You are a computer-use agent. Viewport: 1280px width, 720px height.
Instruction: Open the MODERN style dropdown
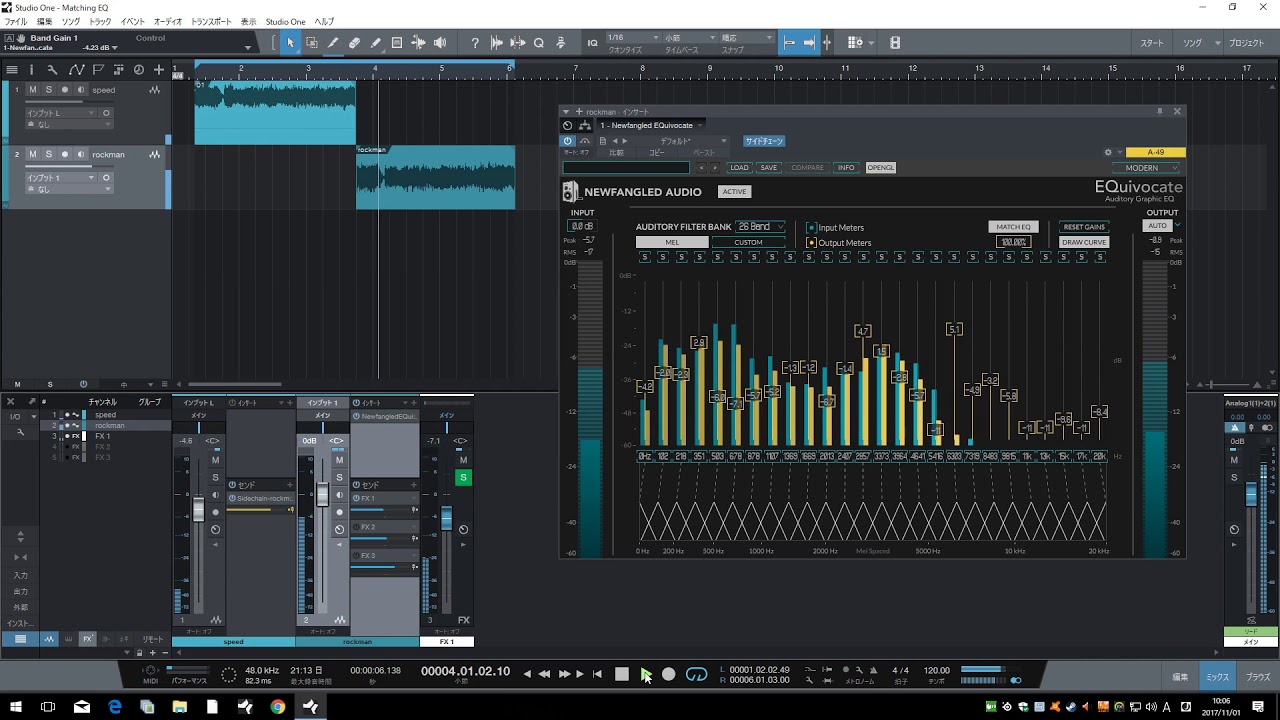(1147, 168)
